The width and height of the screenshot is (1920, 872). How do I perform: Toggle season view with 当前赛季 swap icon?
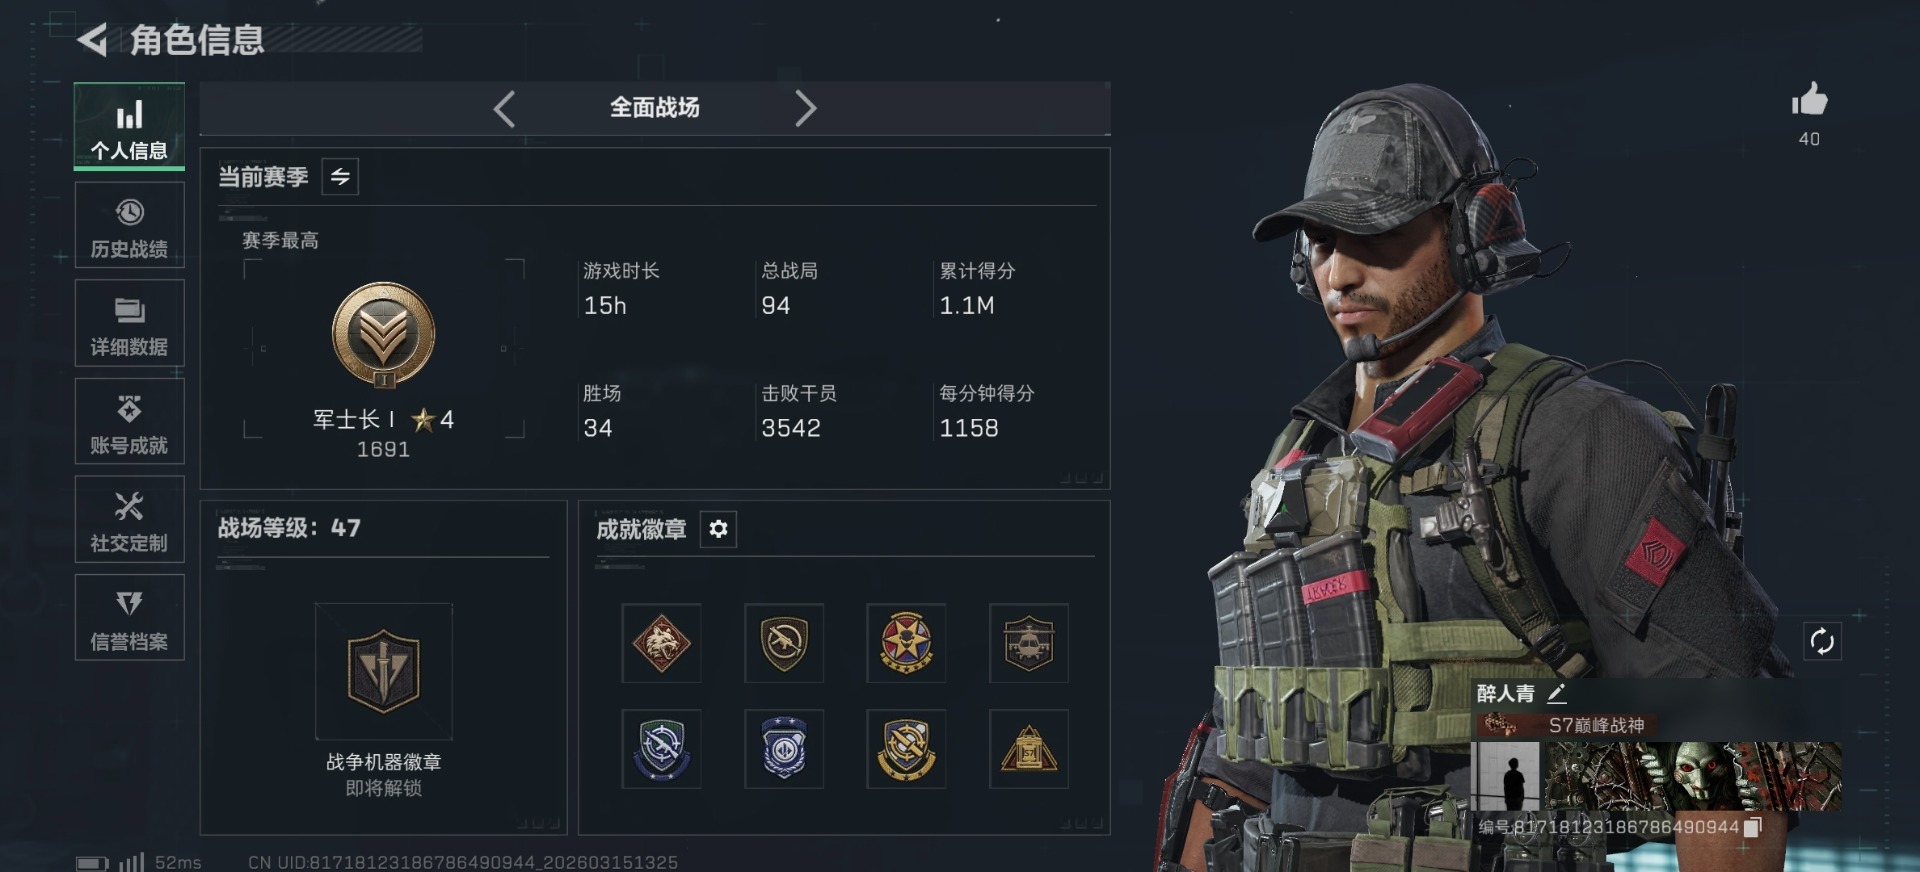pyautogui.click(x=340, y=177)
